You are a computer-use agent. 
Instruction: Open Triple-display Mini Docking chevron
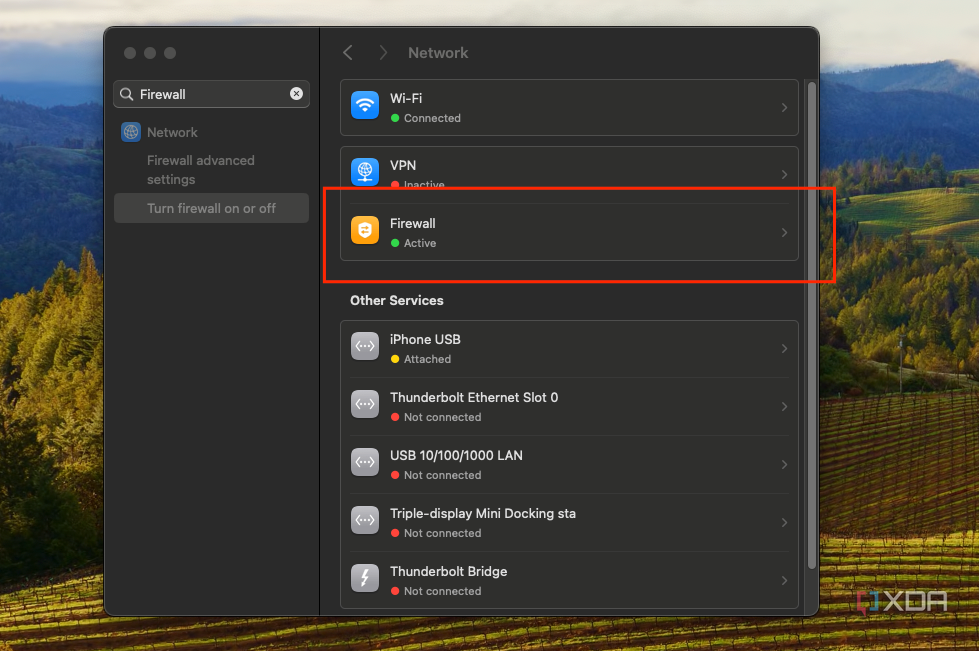(x=784, y=522)
